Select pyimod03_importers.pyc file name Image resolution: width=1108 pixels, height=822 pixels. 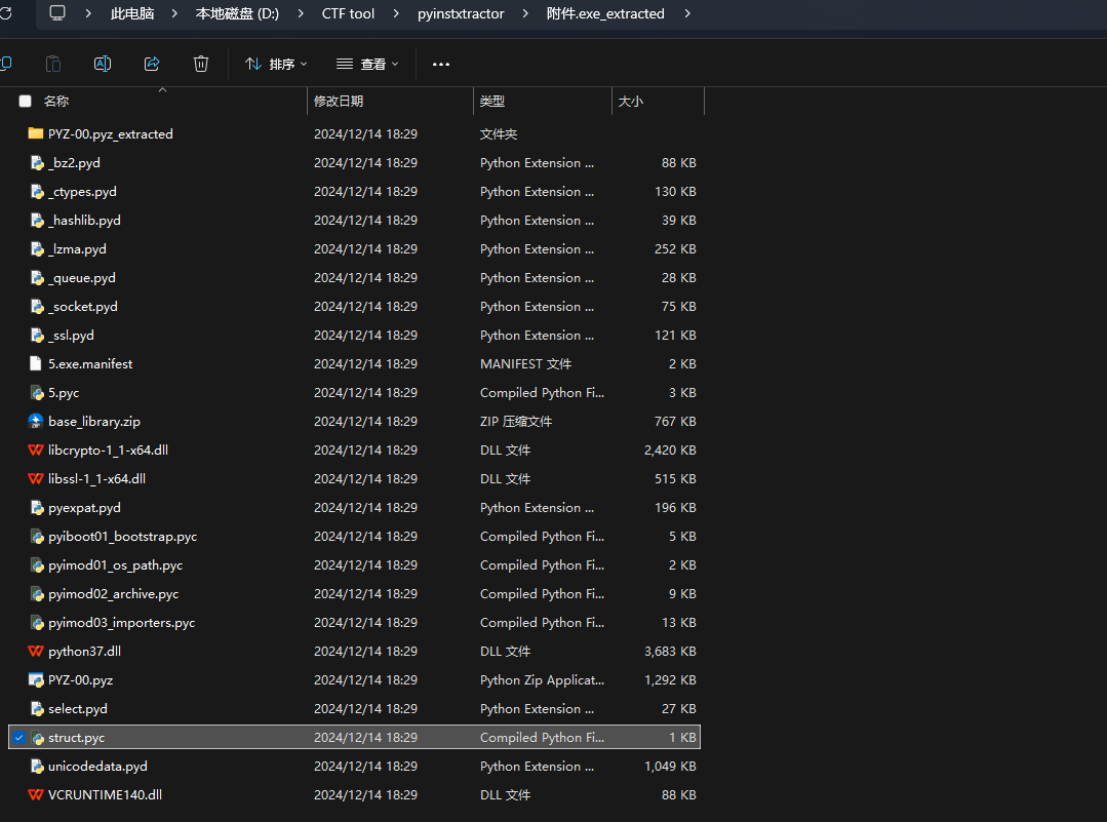point(122,623)
